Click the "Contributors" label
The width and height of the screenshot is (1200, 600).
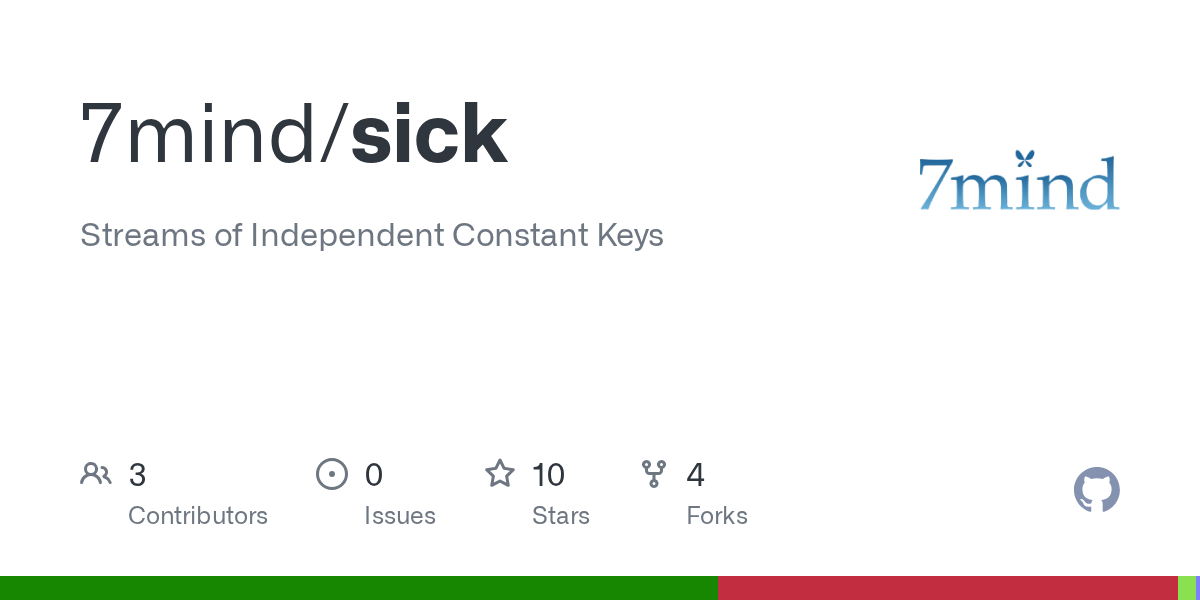(198, 516)
